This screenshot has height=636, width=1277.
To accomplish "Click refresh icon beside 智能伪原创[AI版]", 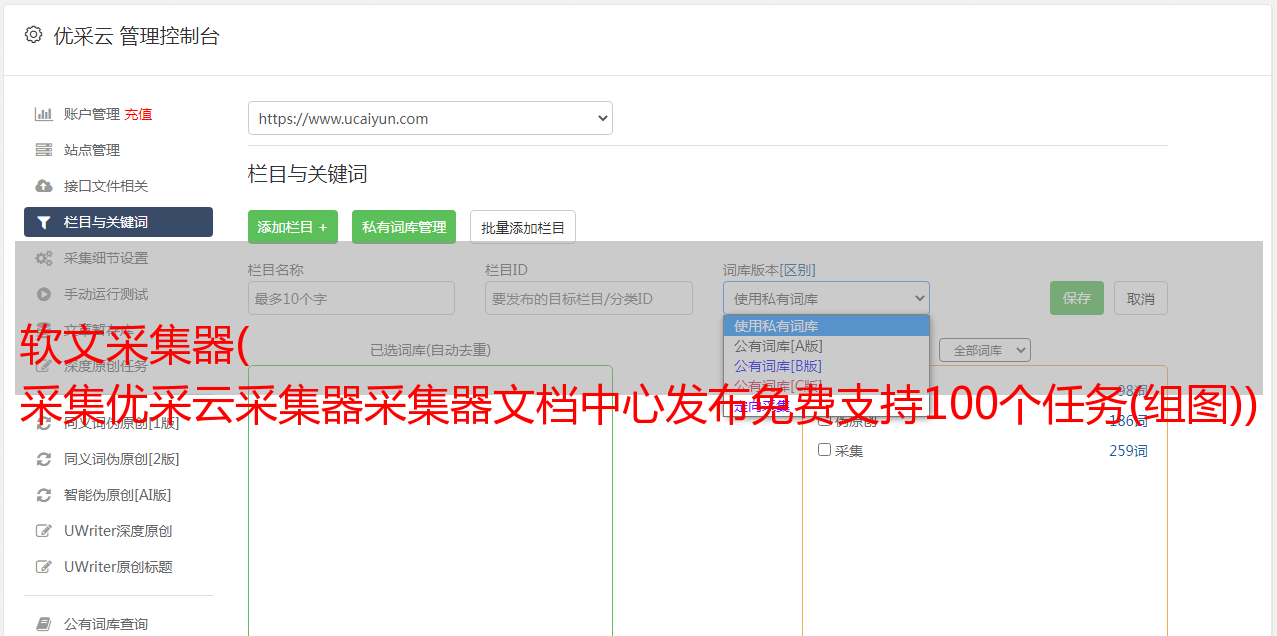I will [x=44, y=495].
